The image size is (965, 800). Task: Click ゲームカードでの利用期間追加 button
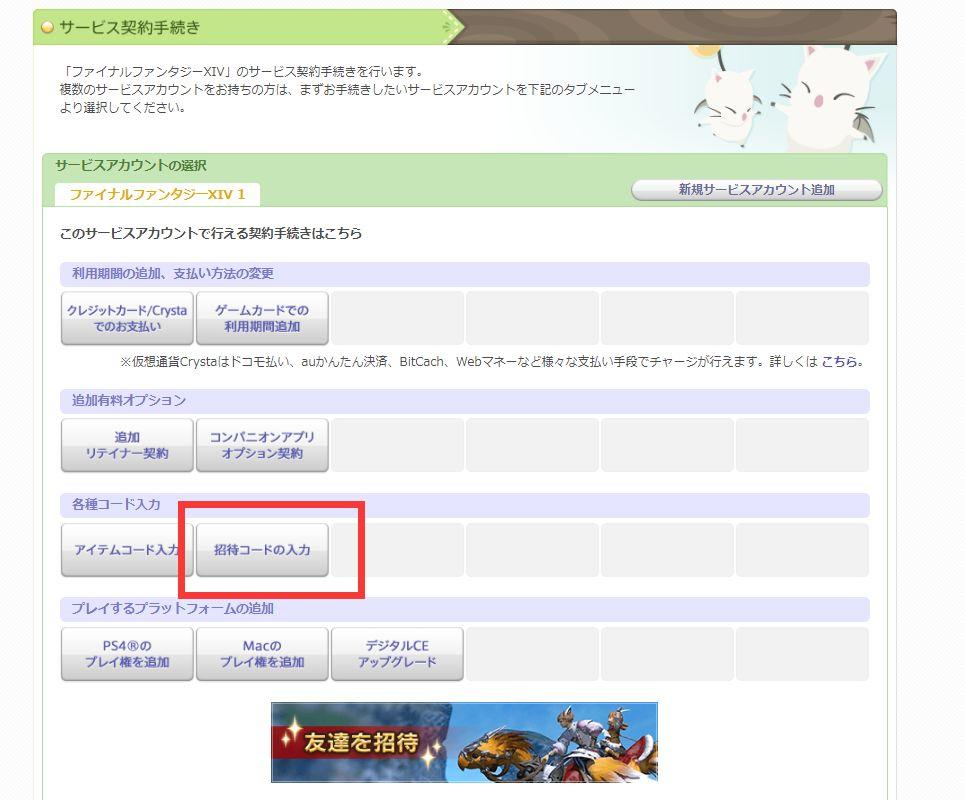coord(262,318)
